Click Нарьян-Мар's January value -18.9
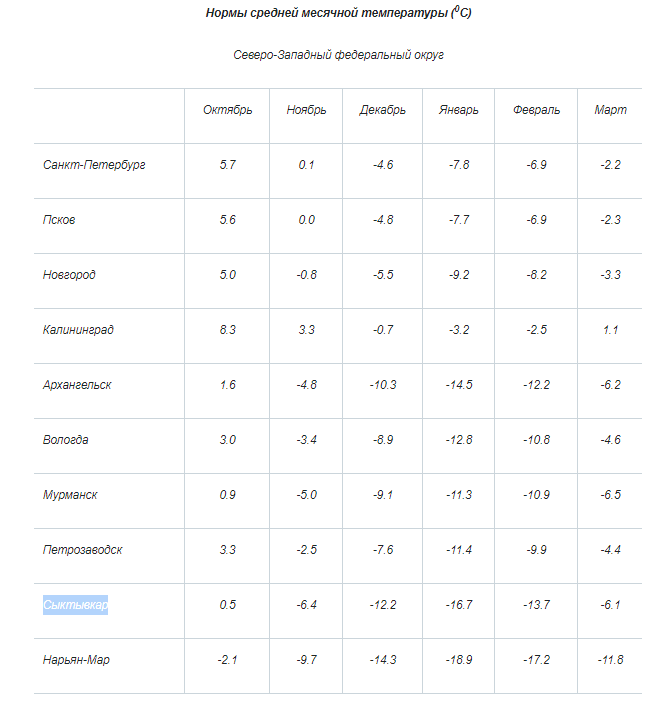The width and height of the screenshot is (667, 702). pyautogui.click(x=459, y=660)
